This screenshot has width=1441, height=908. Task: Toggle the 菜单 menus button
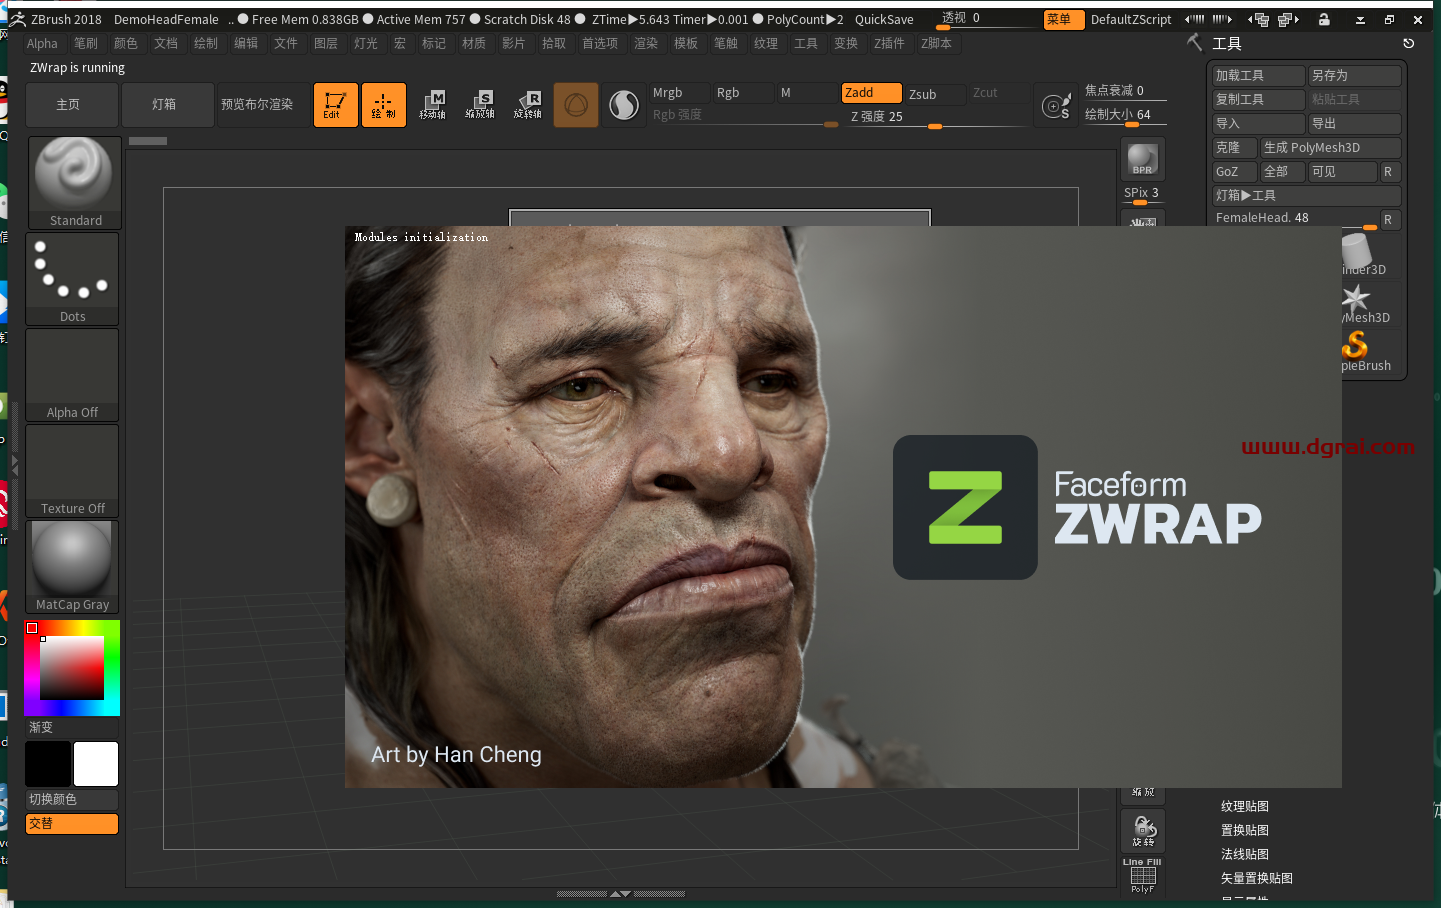coord(1064,19)
